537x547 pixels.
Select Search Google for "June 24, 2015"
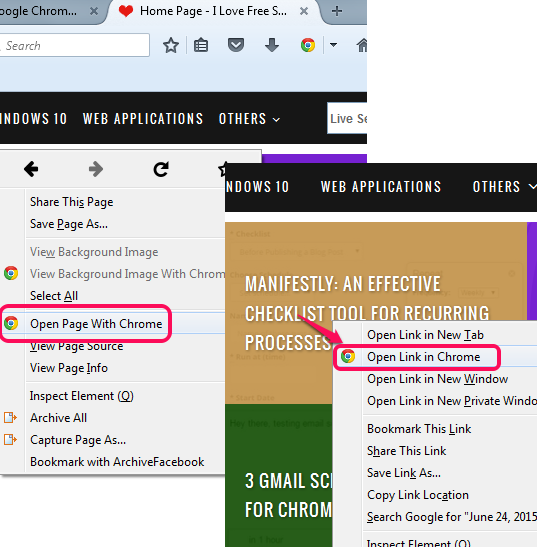(452, 517)
